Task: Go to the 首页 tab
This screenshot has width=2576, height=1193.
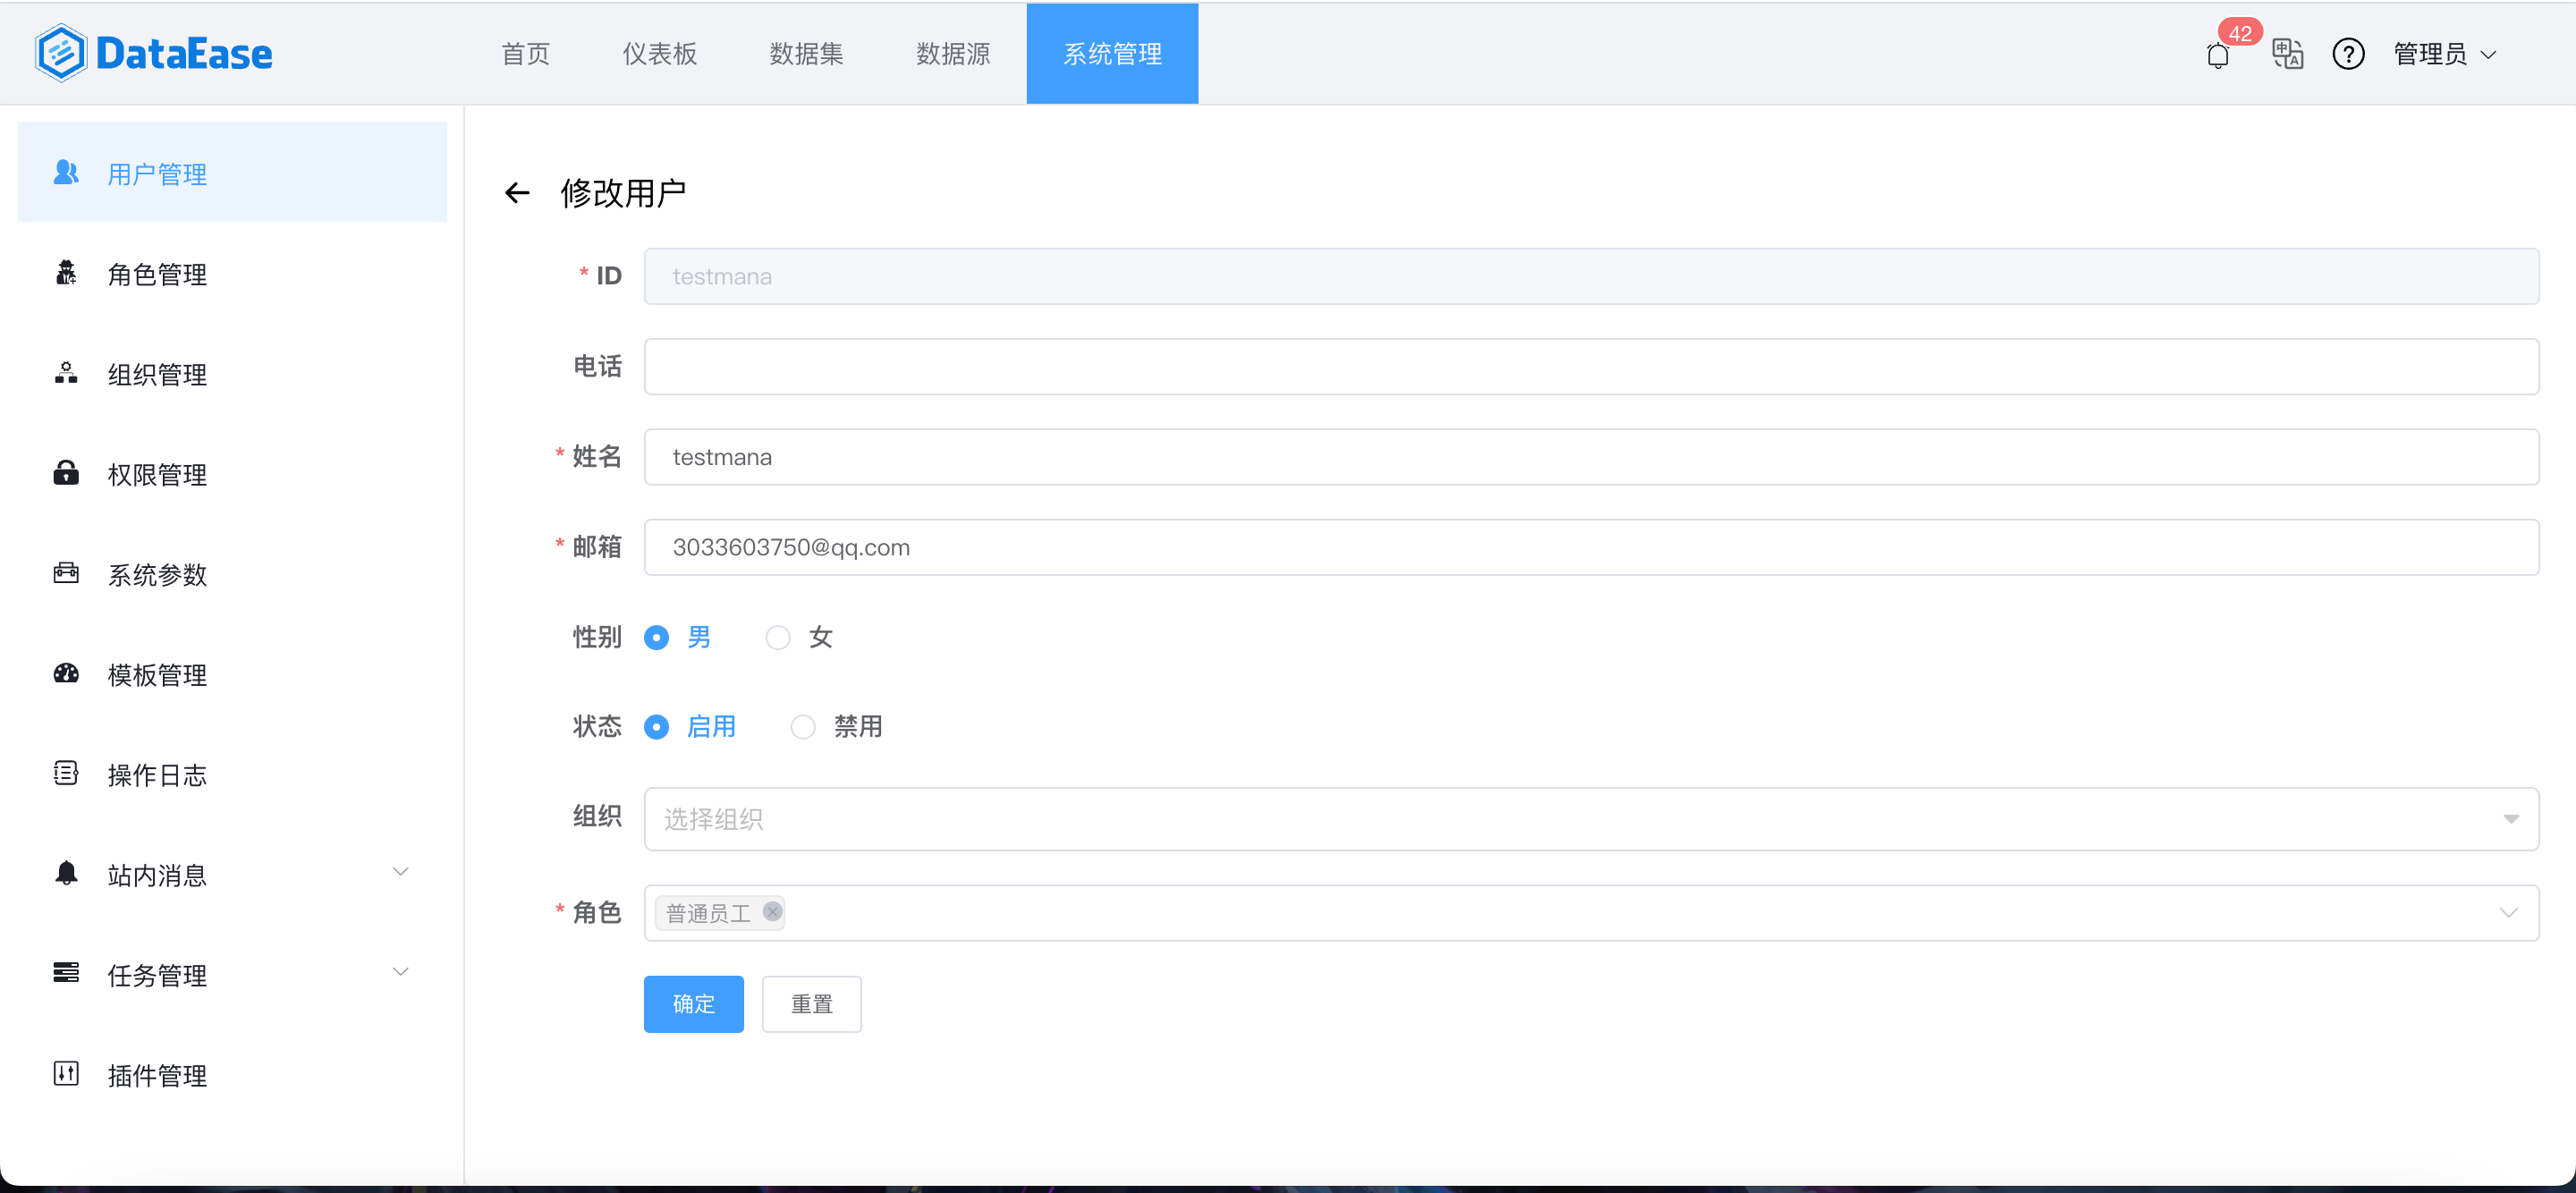Action: coord(525,54)
